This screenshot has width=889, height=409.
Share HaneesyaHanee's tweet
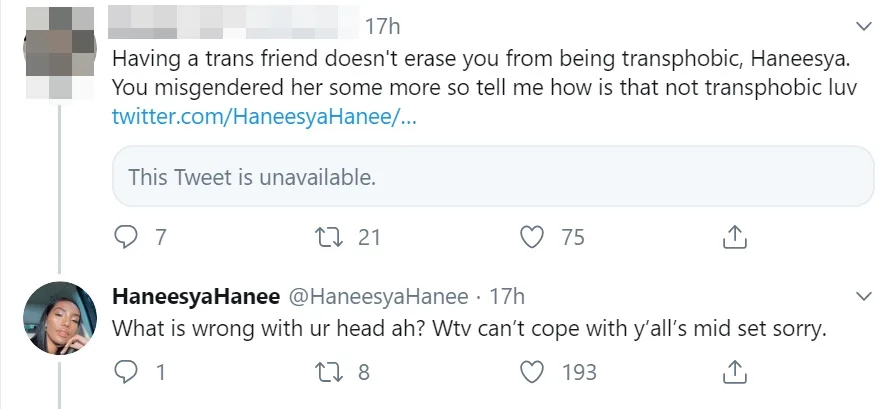coord(734,372)
